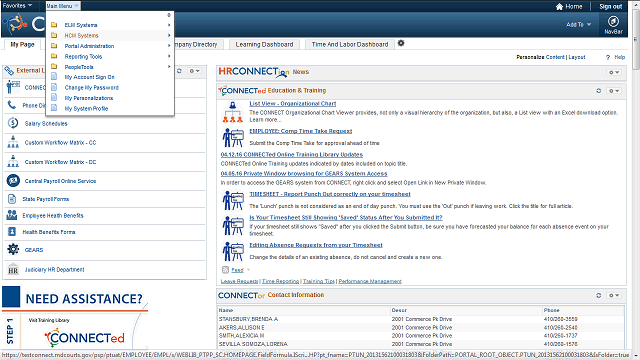Viewport: 640px width, 360px height.
Task: Select STANSBURY,BRENDA A contact row
Action: pyautogui.click(x=420, y=319)
